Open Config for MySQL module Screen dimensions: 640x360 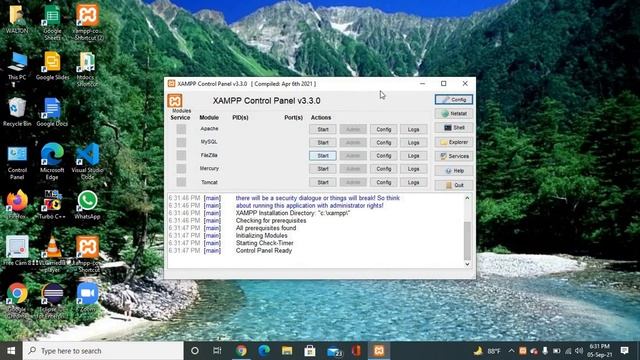tap(384, 142)
